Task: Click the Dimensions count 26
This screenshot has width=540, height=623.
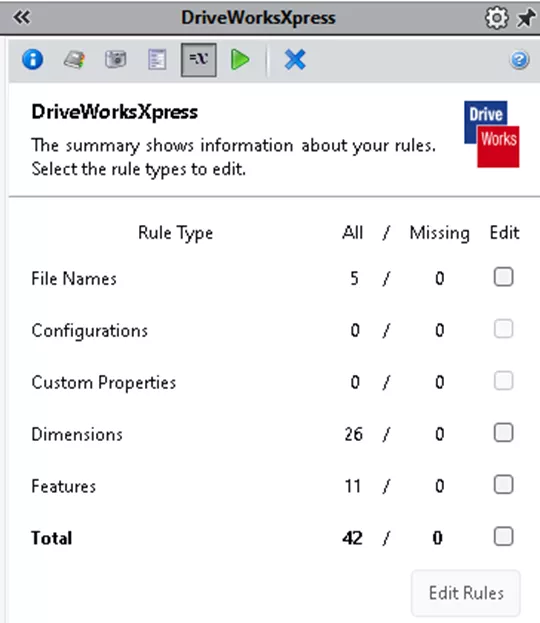Action: point(353,434)
